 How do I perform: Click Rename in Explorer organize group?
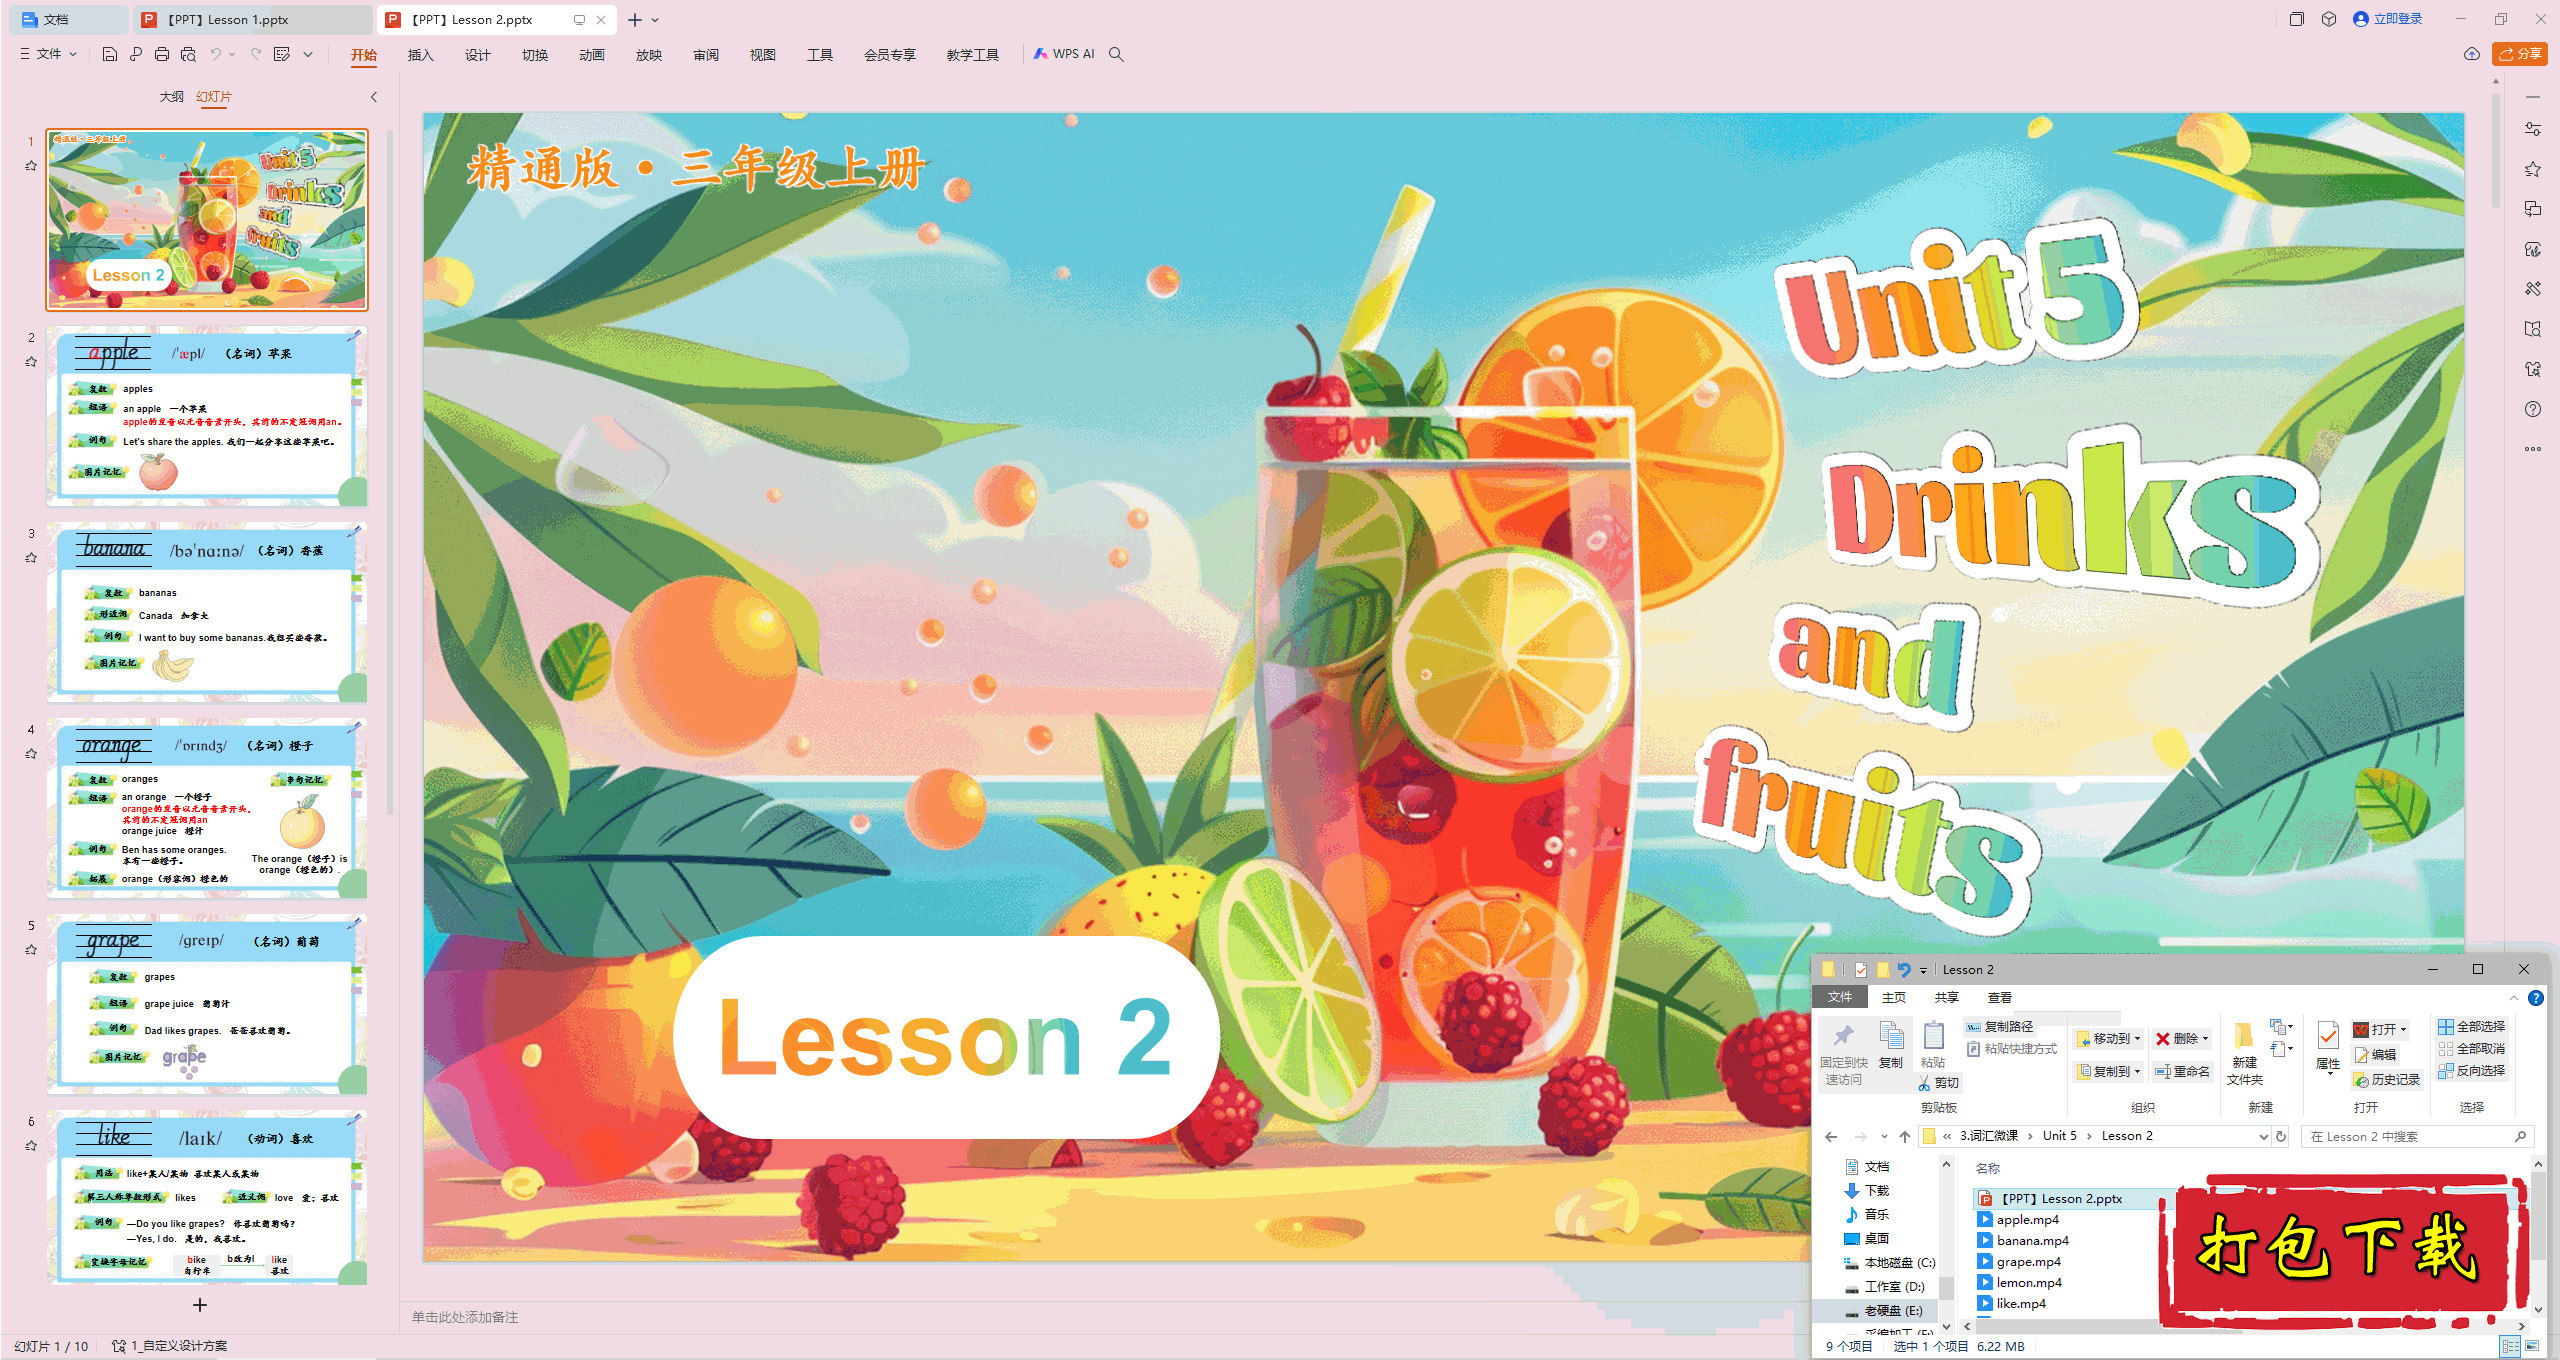tap(2182, 1071)
